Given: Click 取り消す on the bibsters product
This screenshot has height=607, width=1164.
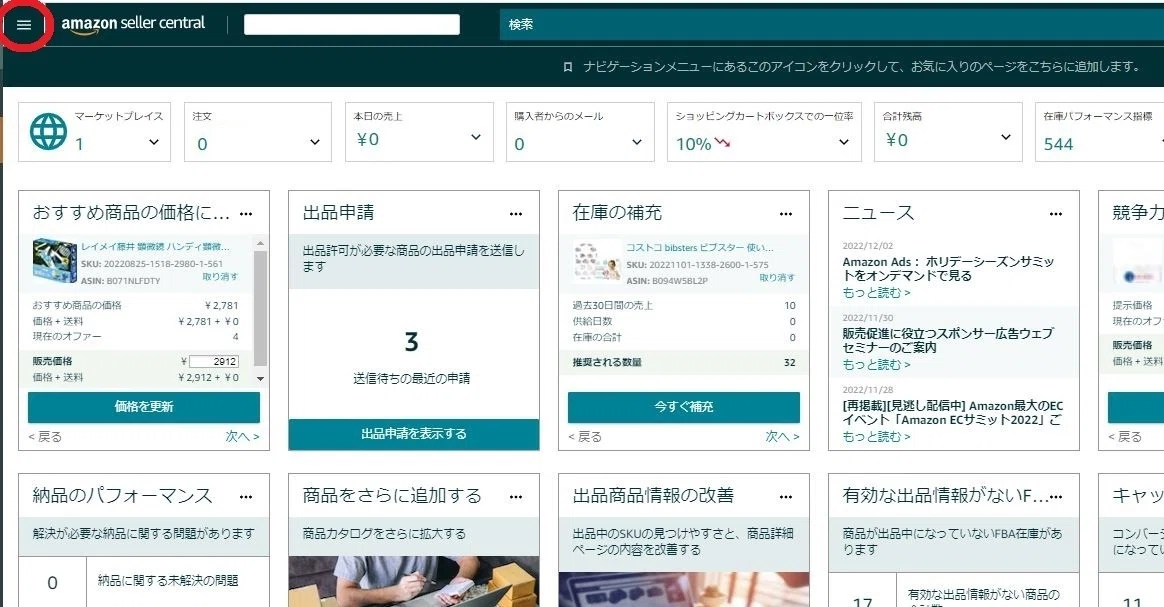Looking at the screenshot, I should tap(776, 278).
